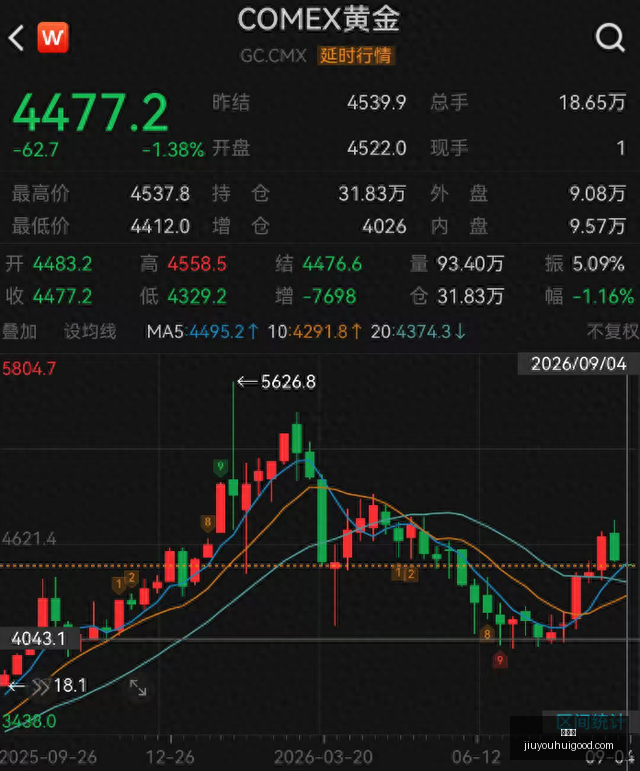Tap the green 9 marker above the candles

click(x=220, y=466)
